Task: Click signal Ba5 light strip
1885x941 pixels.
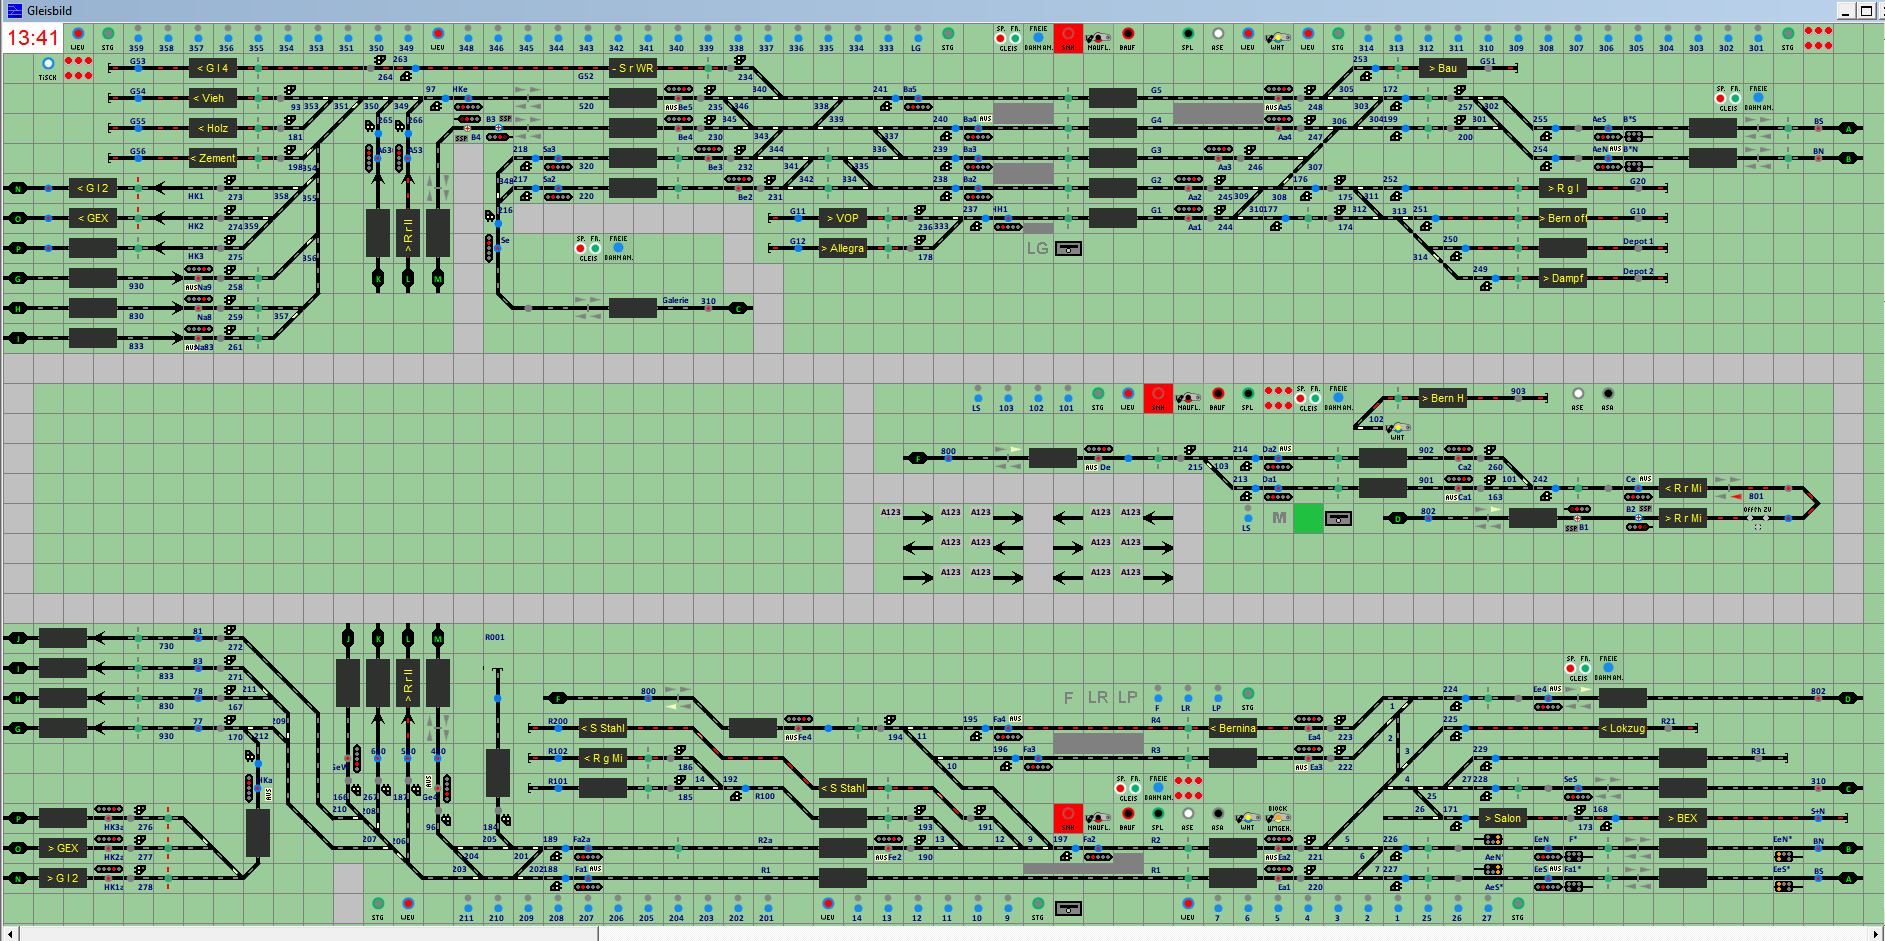Action: tap(917, 107)
